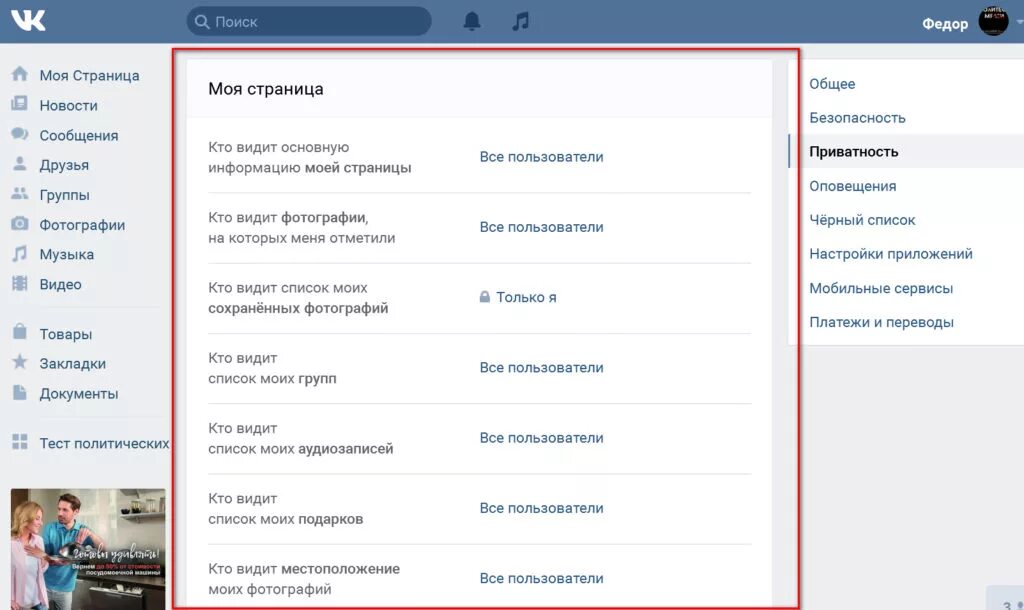Viewport: 1024px width, 610px height.
Task: Open Видео link
Action: coord(60,284)
